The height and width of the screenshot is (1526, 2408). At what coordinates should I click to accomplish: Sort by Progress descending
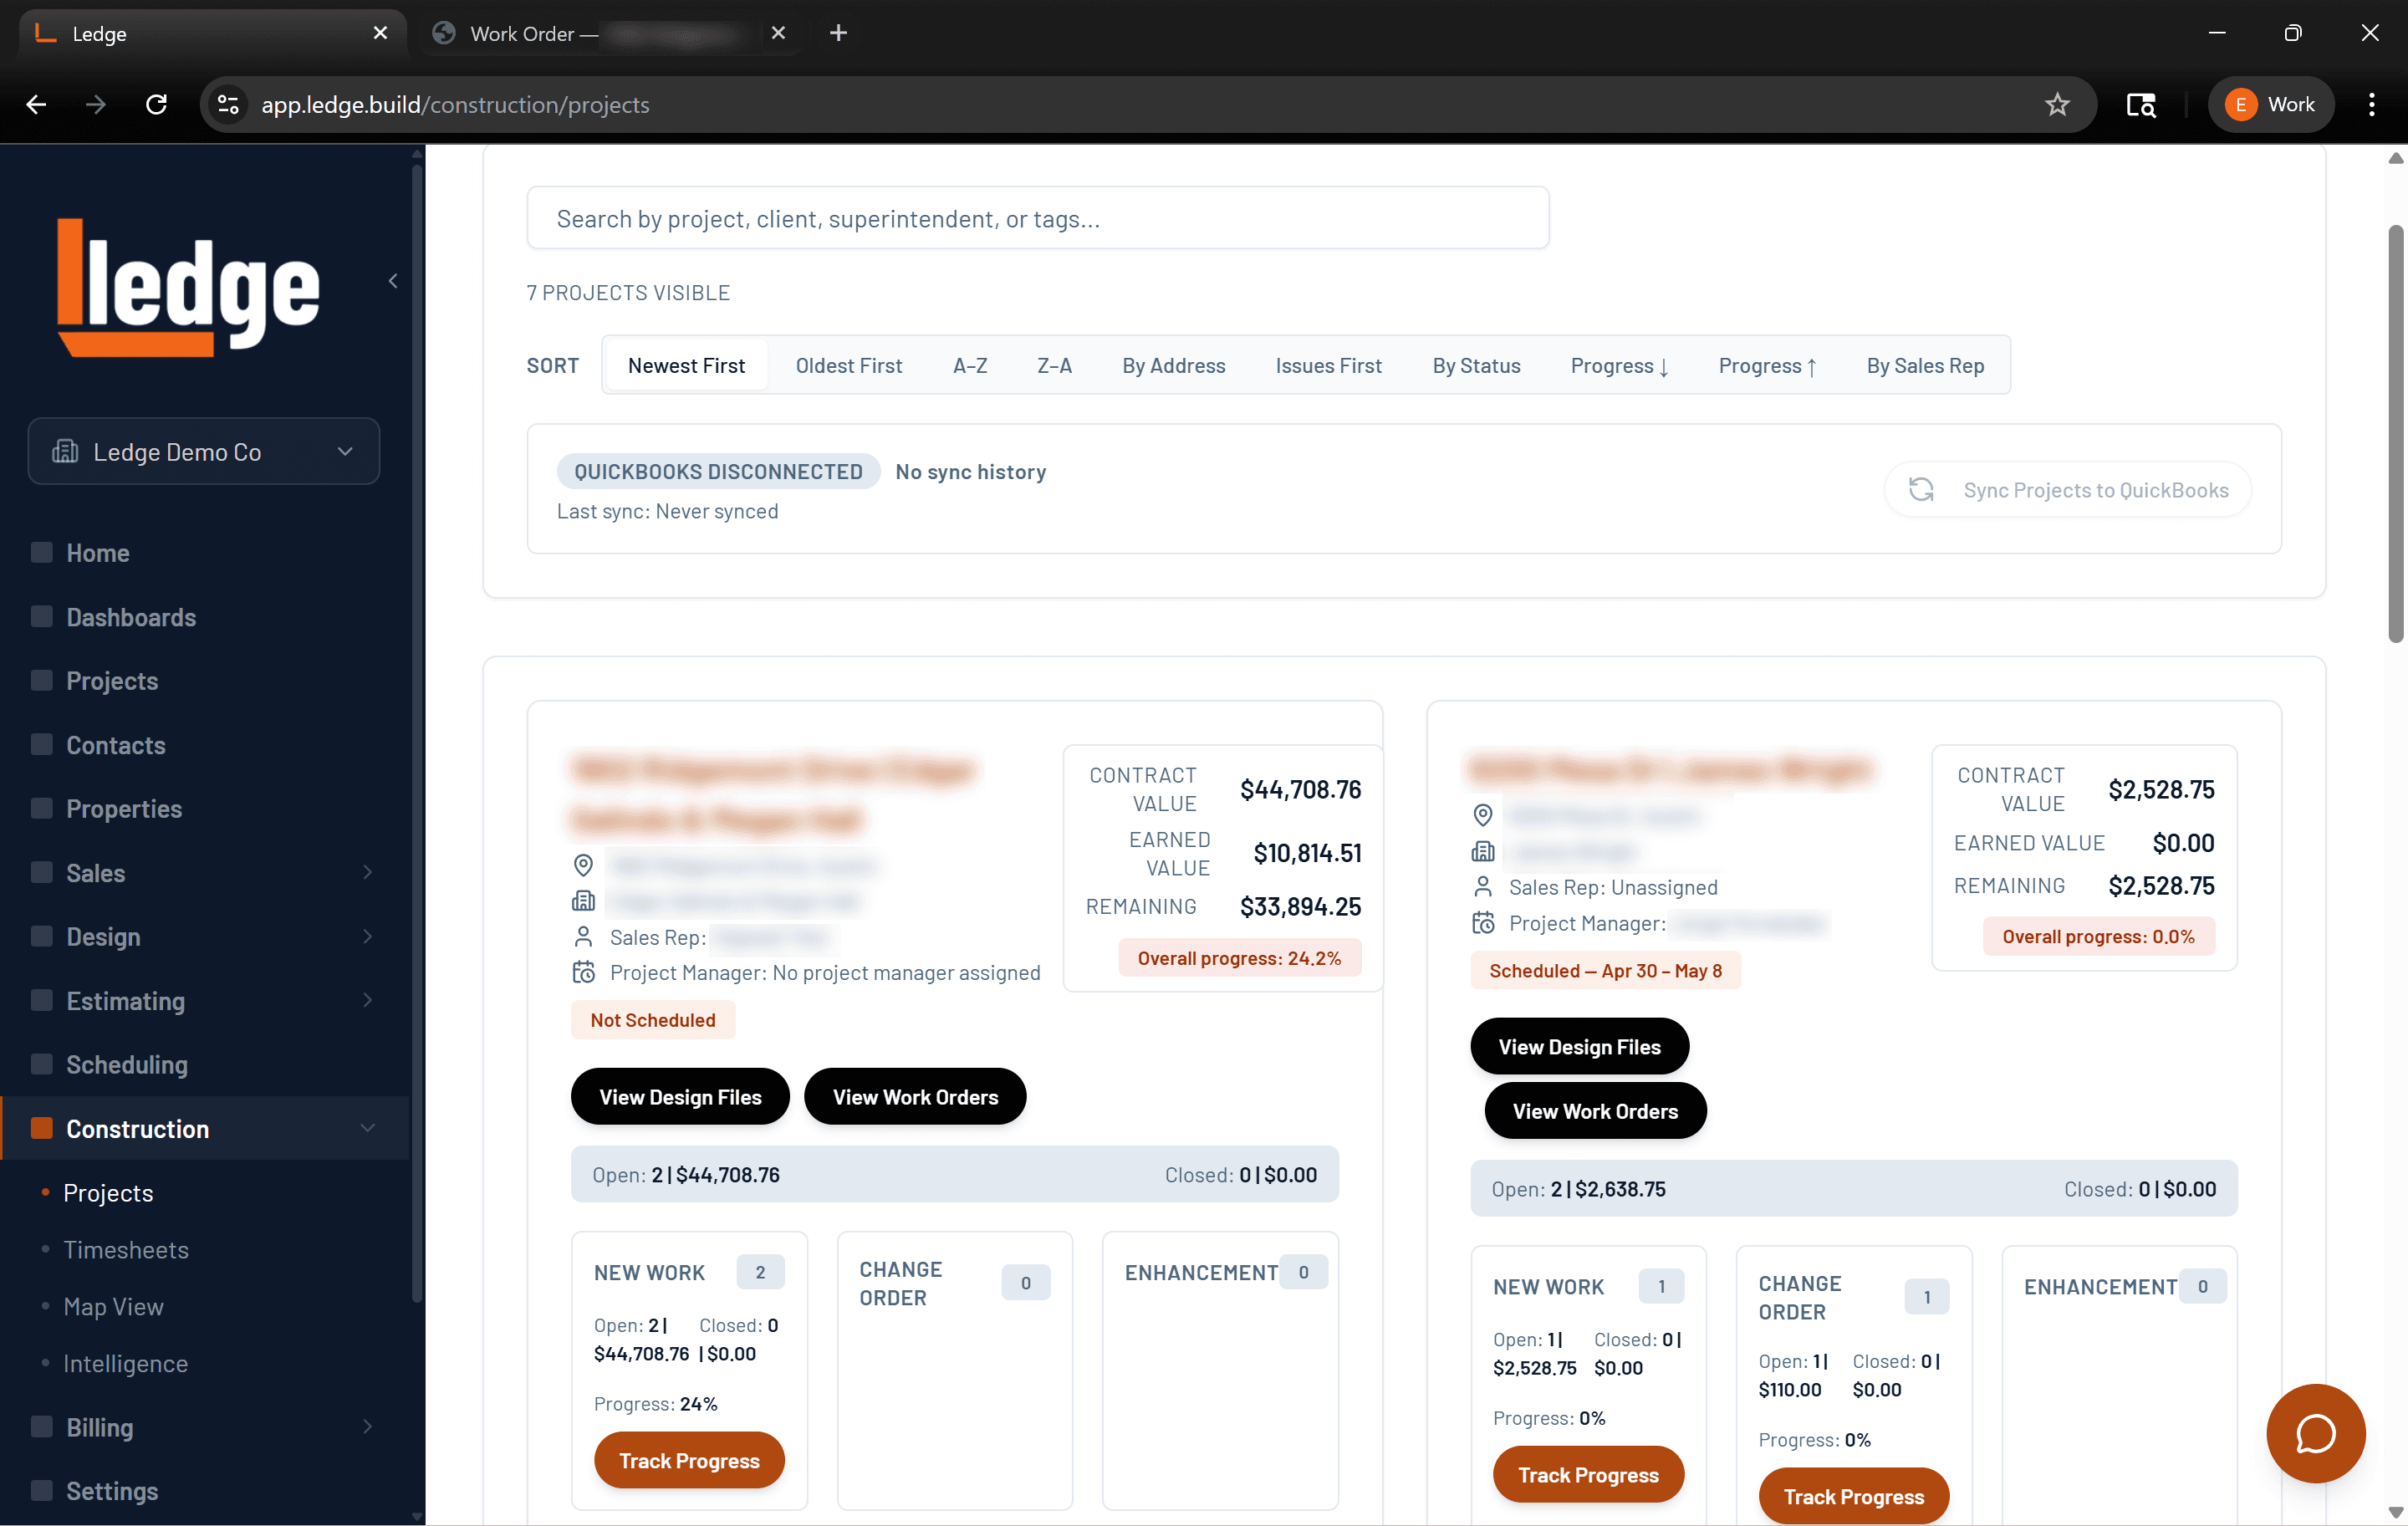[1619, 365]
